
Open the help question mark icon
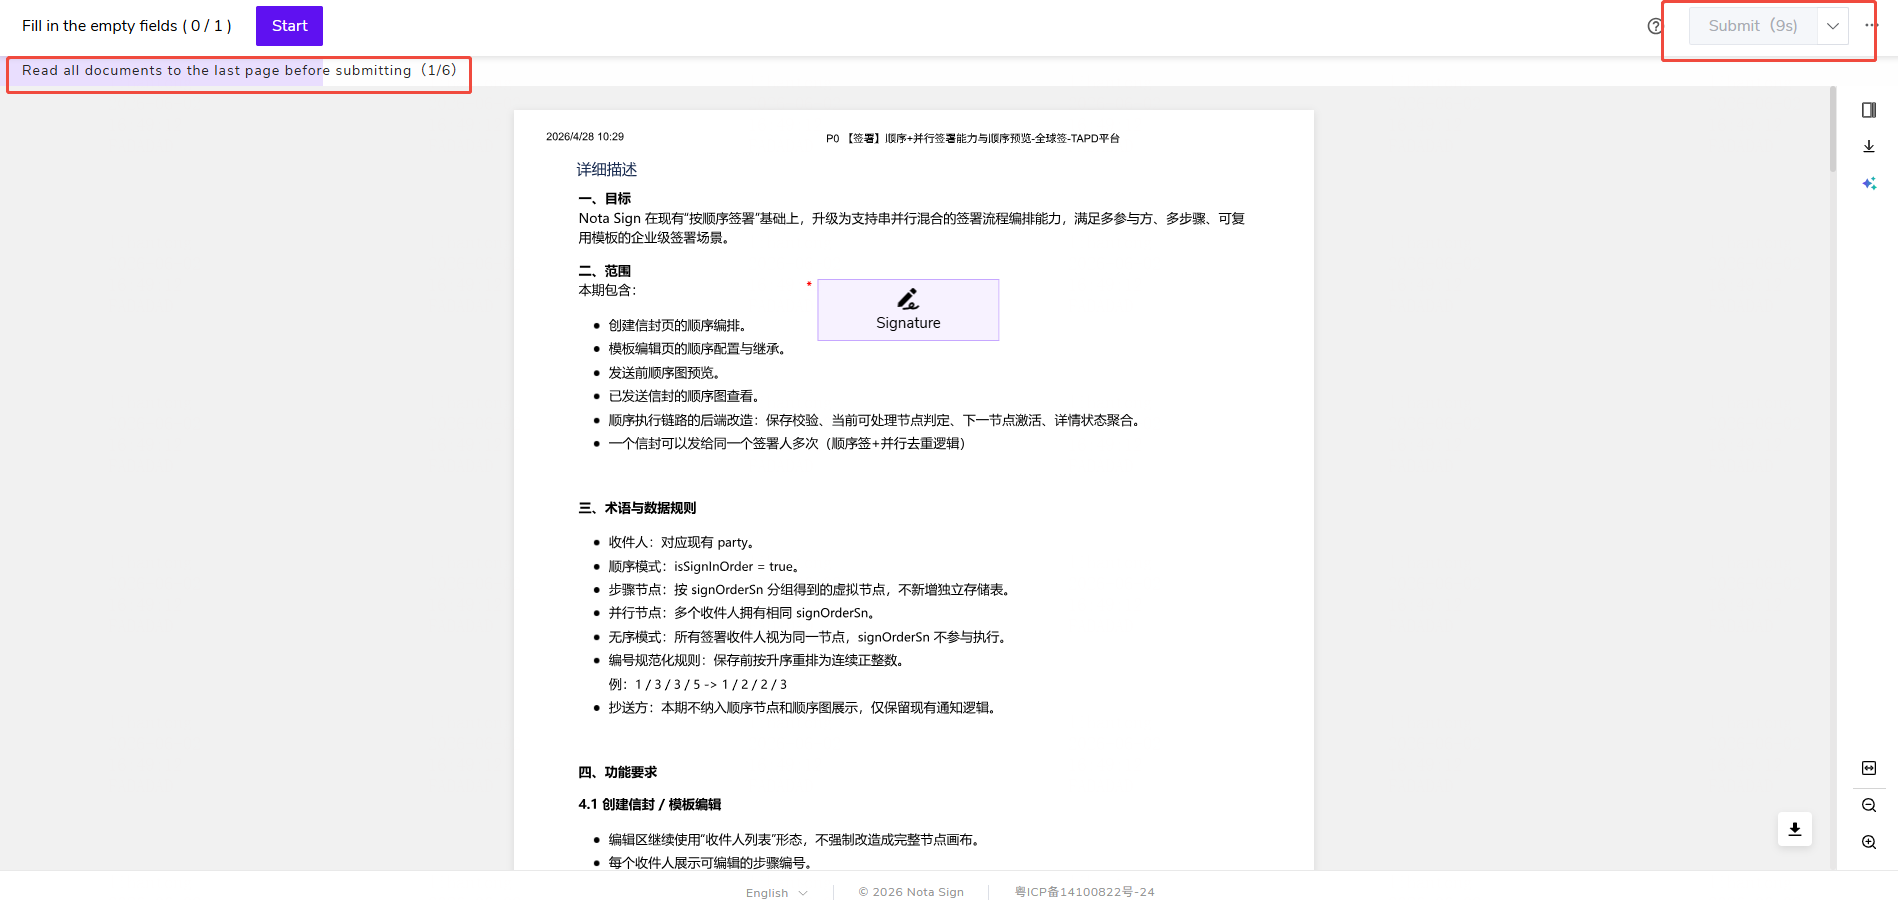pyautogui.click(x=1655, y=26)
